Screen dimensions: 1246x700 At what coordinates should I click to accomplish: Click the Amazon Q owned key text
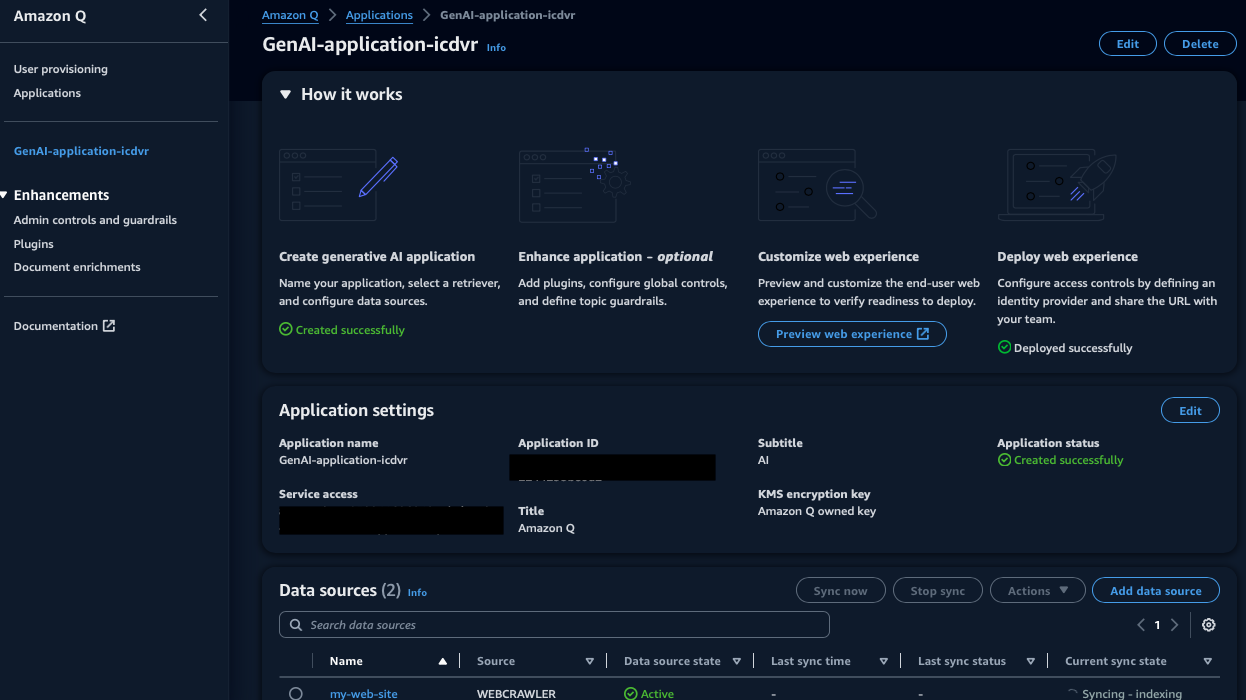[817, 511]
